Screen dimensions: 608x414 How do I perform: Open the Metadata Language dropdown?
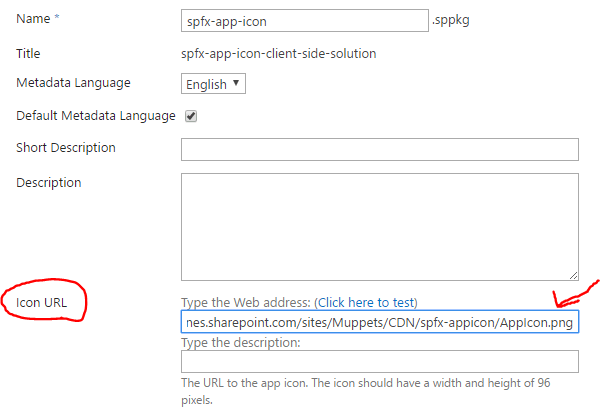[x=213, y=84]
